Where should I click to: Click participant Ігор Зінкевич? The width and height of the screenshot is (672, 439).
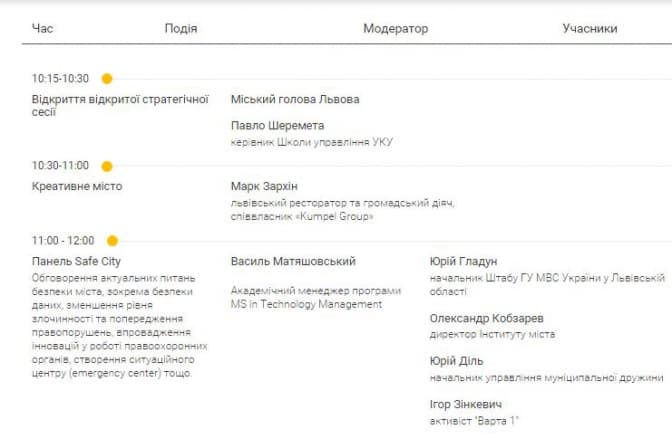click(466, 404)
